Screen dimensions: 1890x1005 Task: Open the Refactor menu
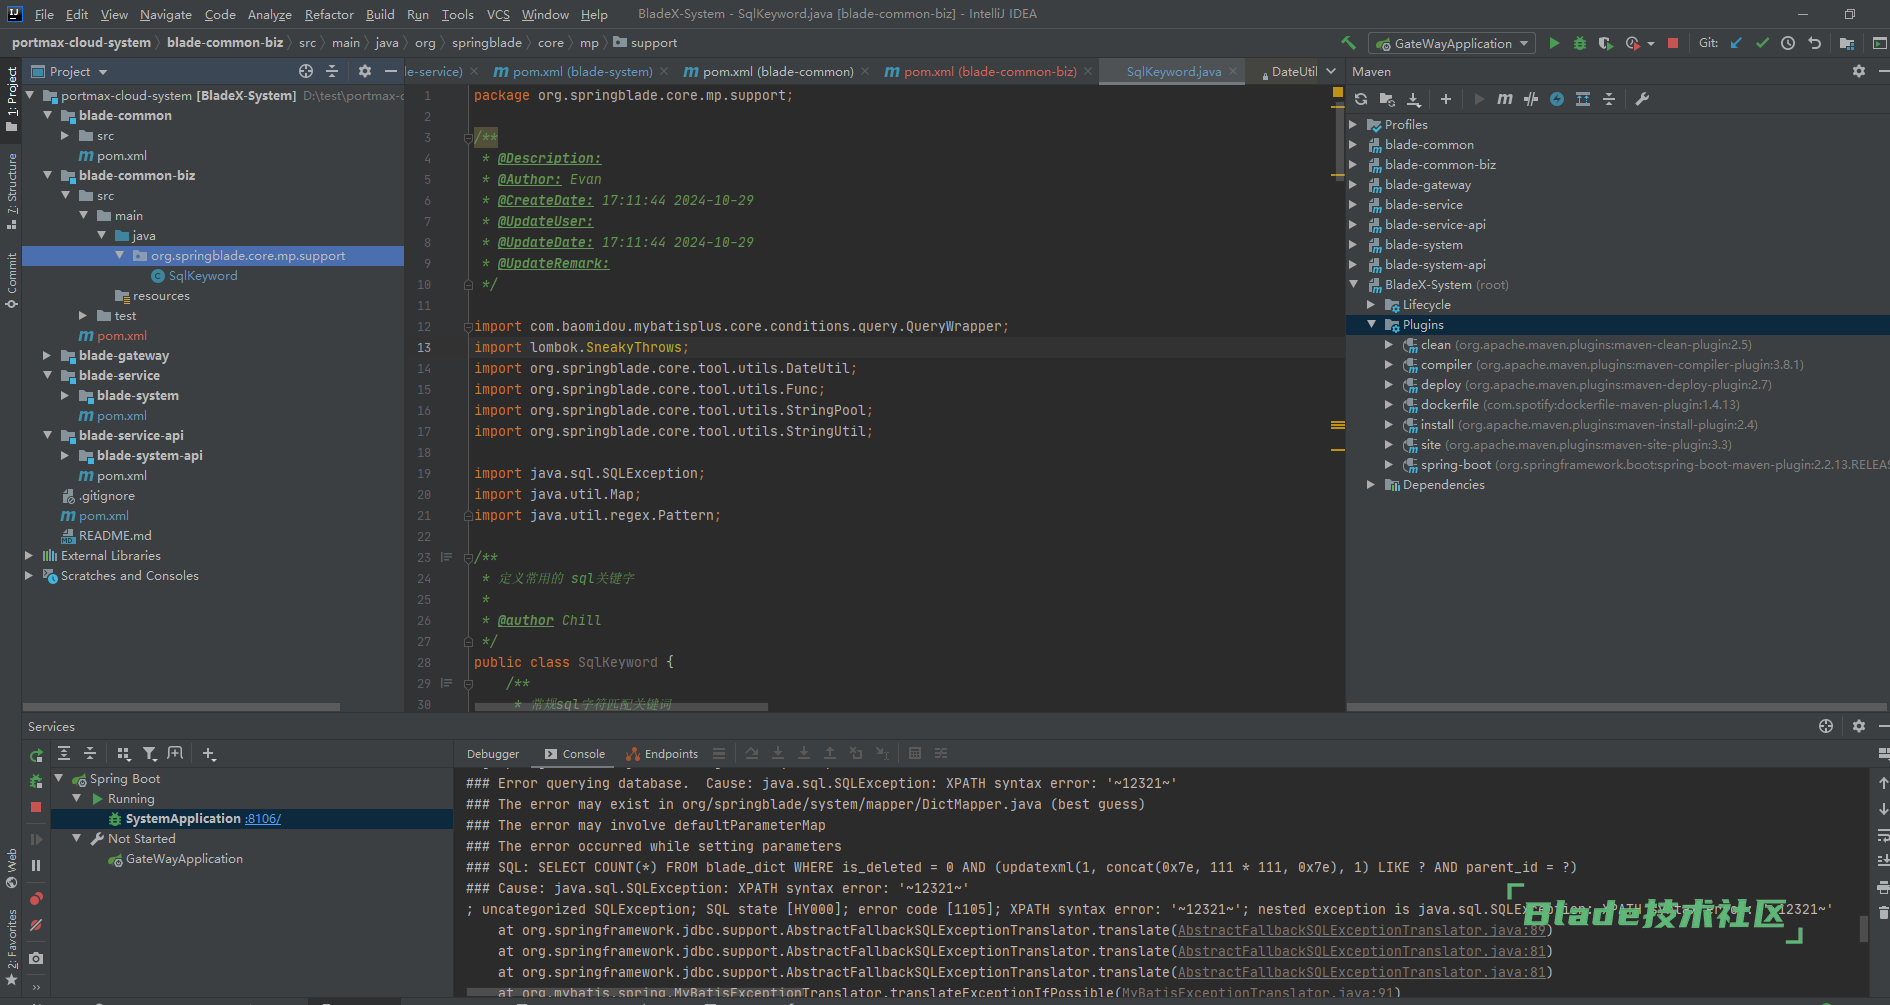pos(329,14)
